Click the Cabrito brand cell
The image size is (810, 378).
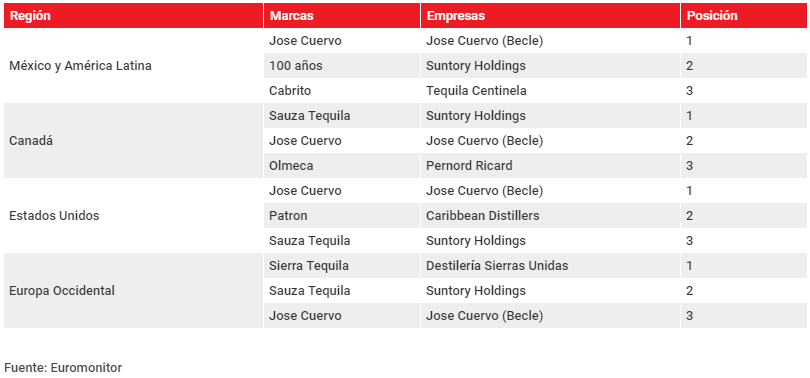click(x=342, y=90)
